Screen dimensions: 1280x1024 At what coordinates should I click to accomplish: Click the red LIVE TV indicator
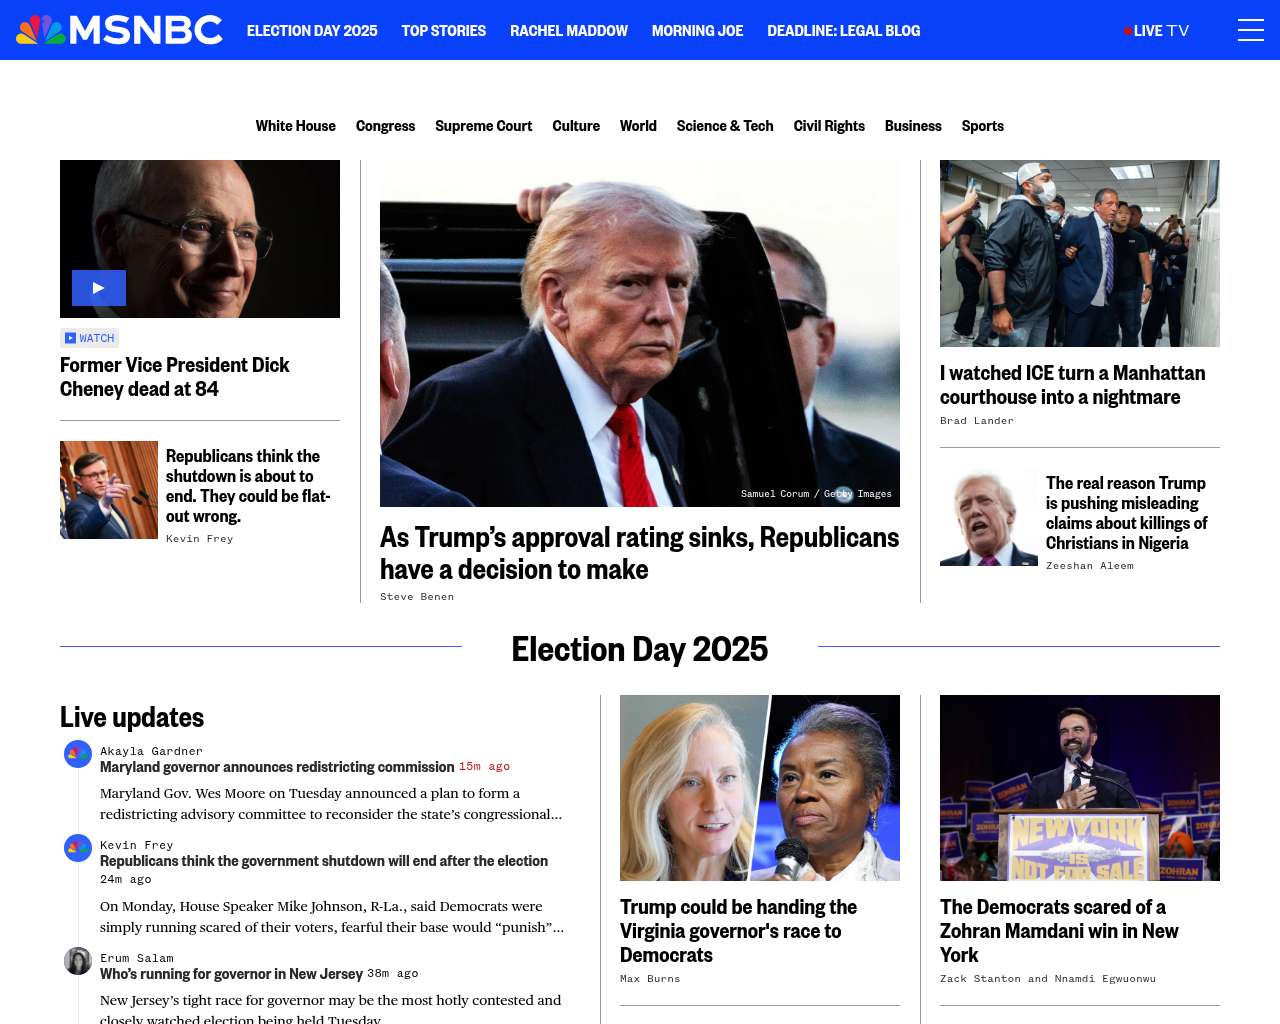1157,31
